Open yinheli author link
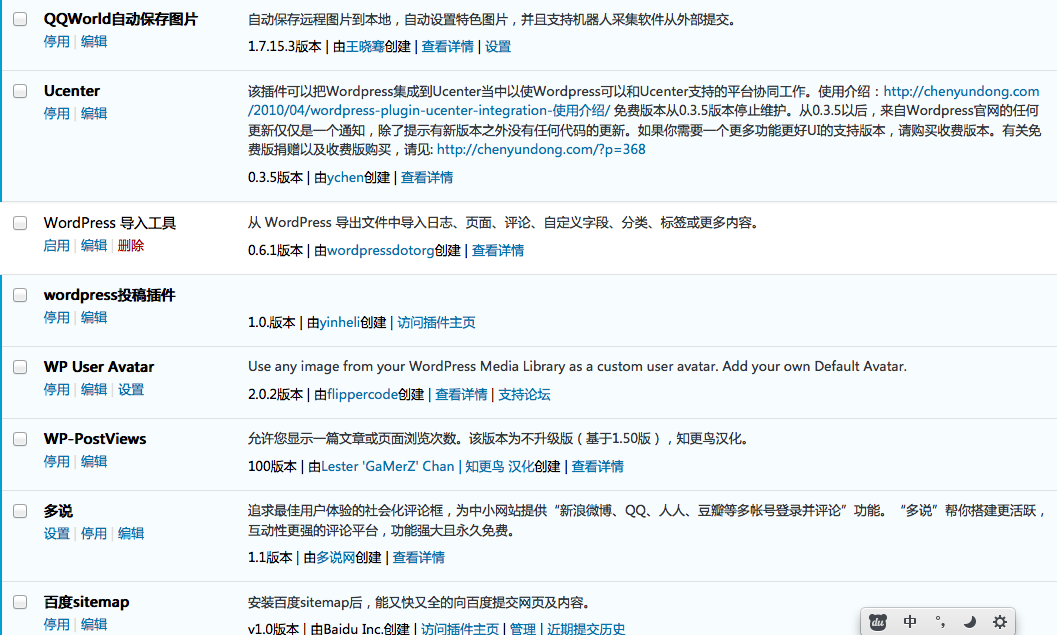Viewport: 1057px width, 635px height. coord(340,322)
